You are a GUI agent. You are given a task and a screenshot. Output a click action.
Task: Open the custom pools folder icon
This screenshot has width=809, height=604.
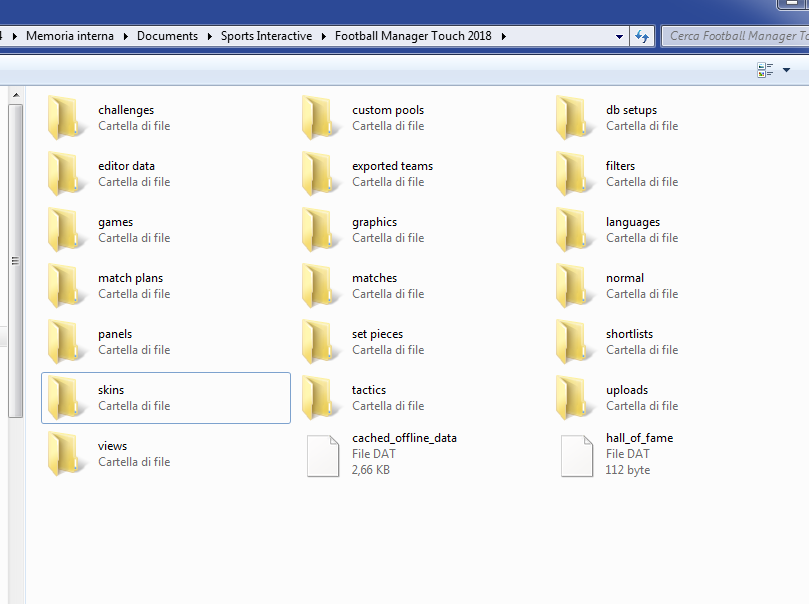[x=320, y=118]
